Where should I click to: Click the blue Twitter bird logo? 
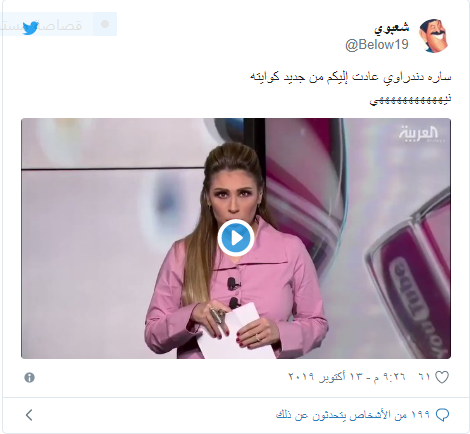pos(30,28)
